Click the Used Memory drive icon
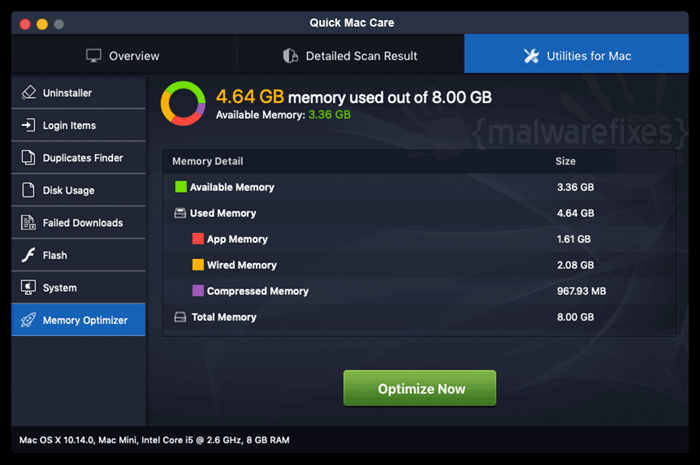700x465 pixels. tap(180, 213)
